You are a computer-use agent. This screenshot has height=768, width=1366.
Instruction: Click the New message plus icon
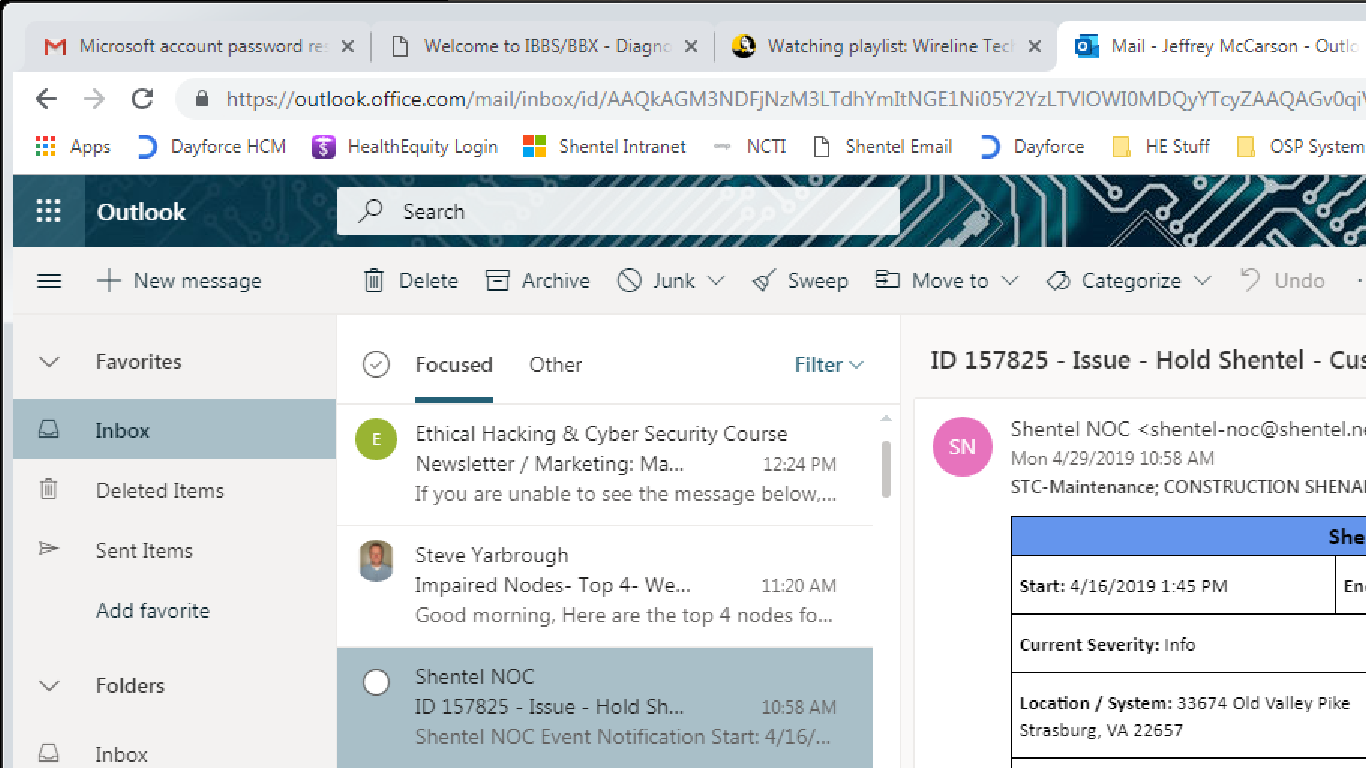(x=108, y=281)
